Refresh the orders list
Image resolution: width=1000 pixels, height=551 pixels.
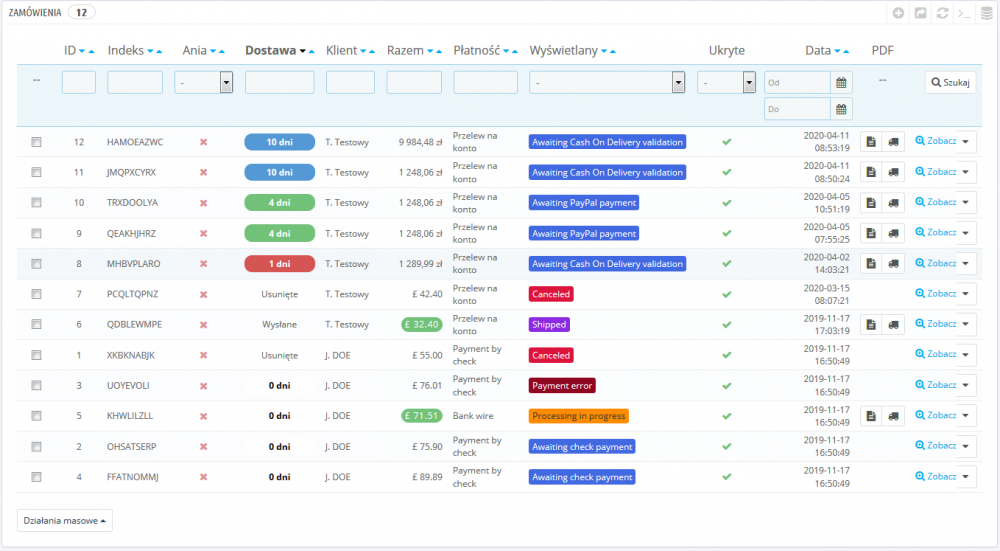(x=942, y=13)
